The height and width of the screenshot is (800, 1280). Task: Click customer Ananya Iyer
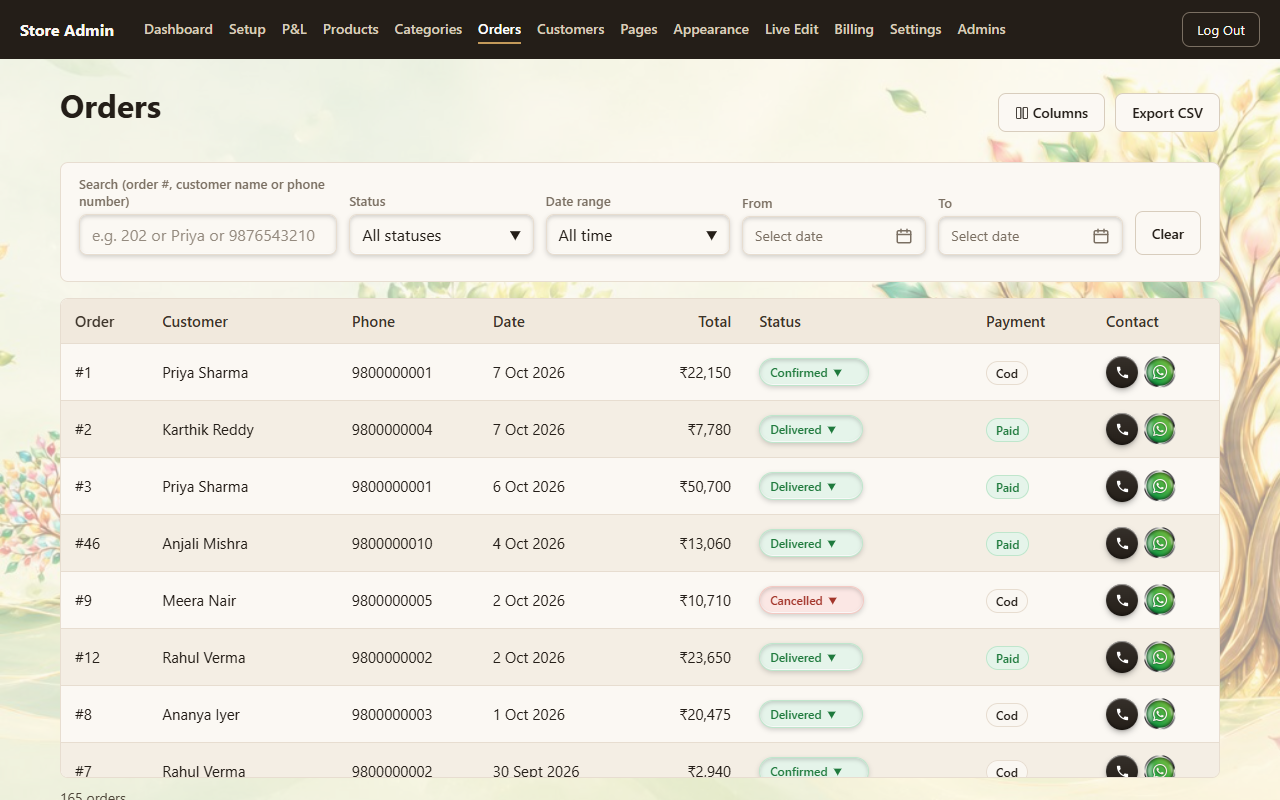[201, 715]
